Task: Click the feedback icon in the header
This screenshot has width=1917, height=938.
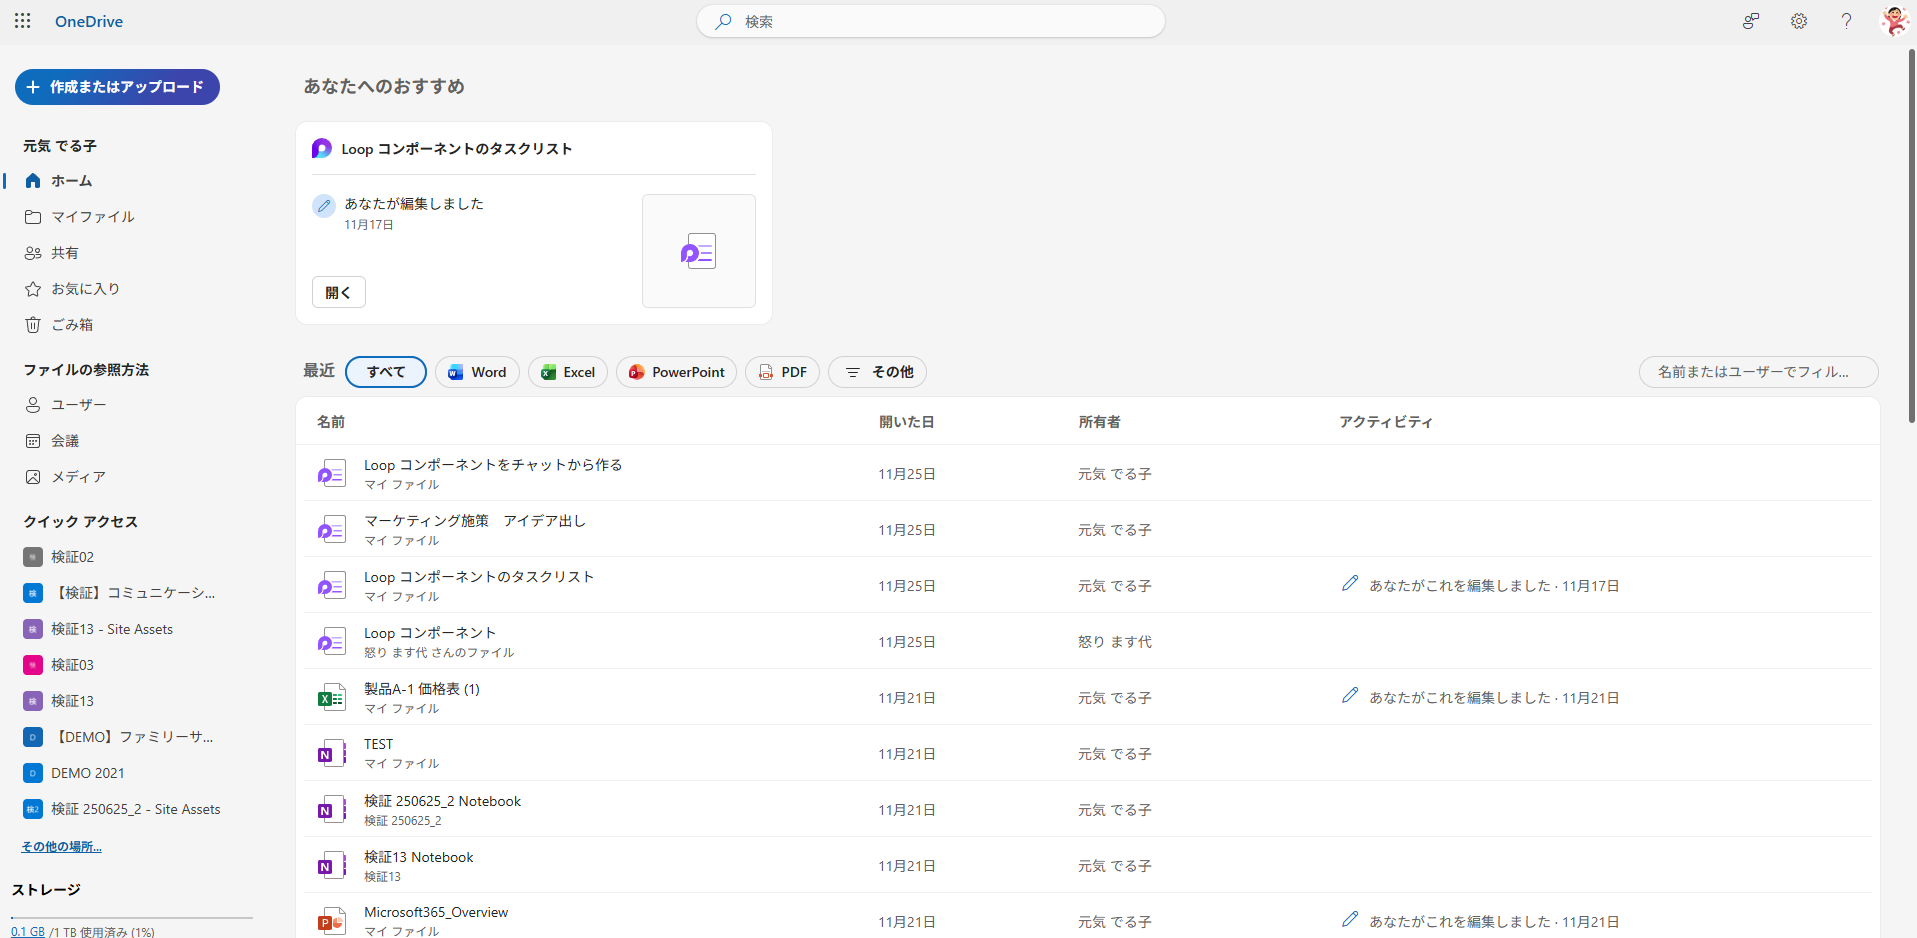Action: pos(1750,21)
